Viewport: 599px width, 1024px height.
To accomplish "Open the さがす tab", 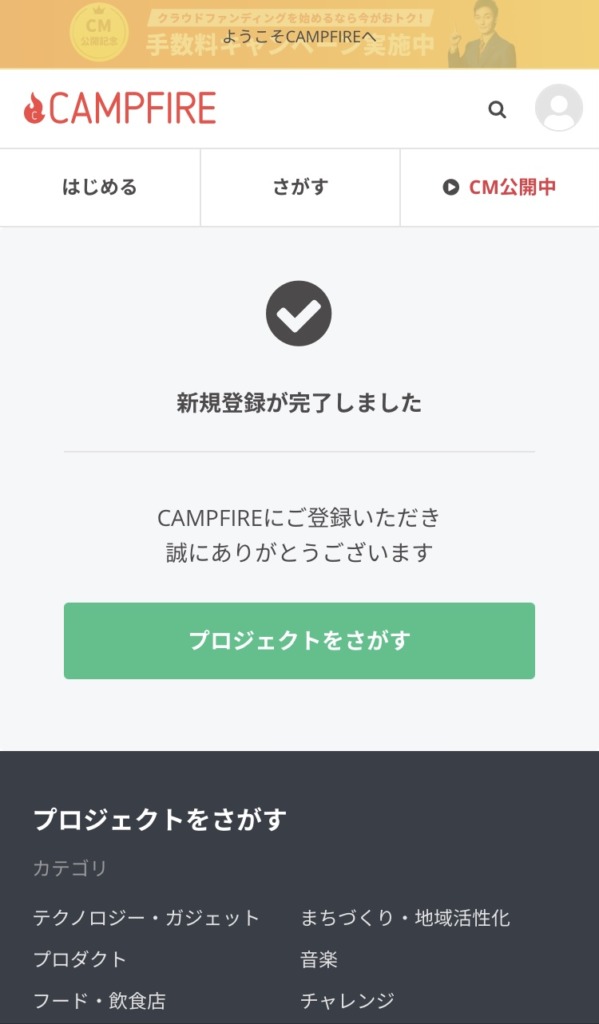I will click(300, 187).
